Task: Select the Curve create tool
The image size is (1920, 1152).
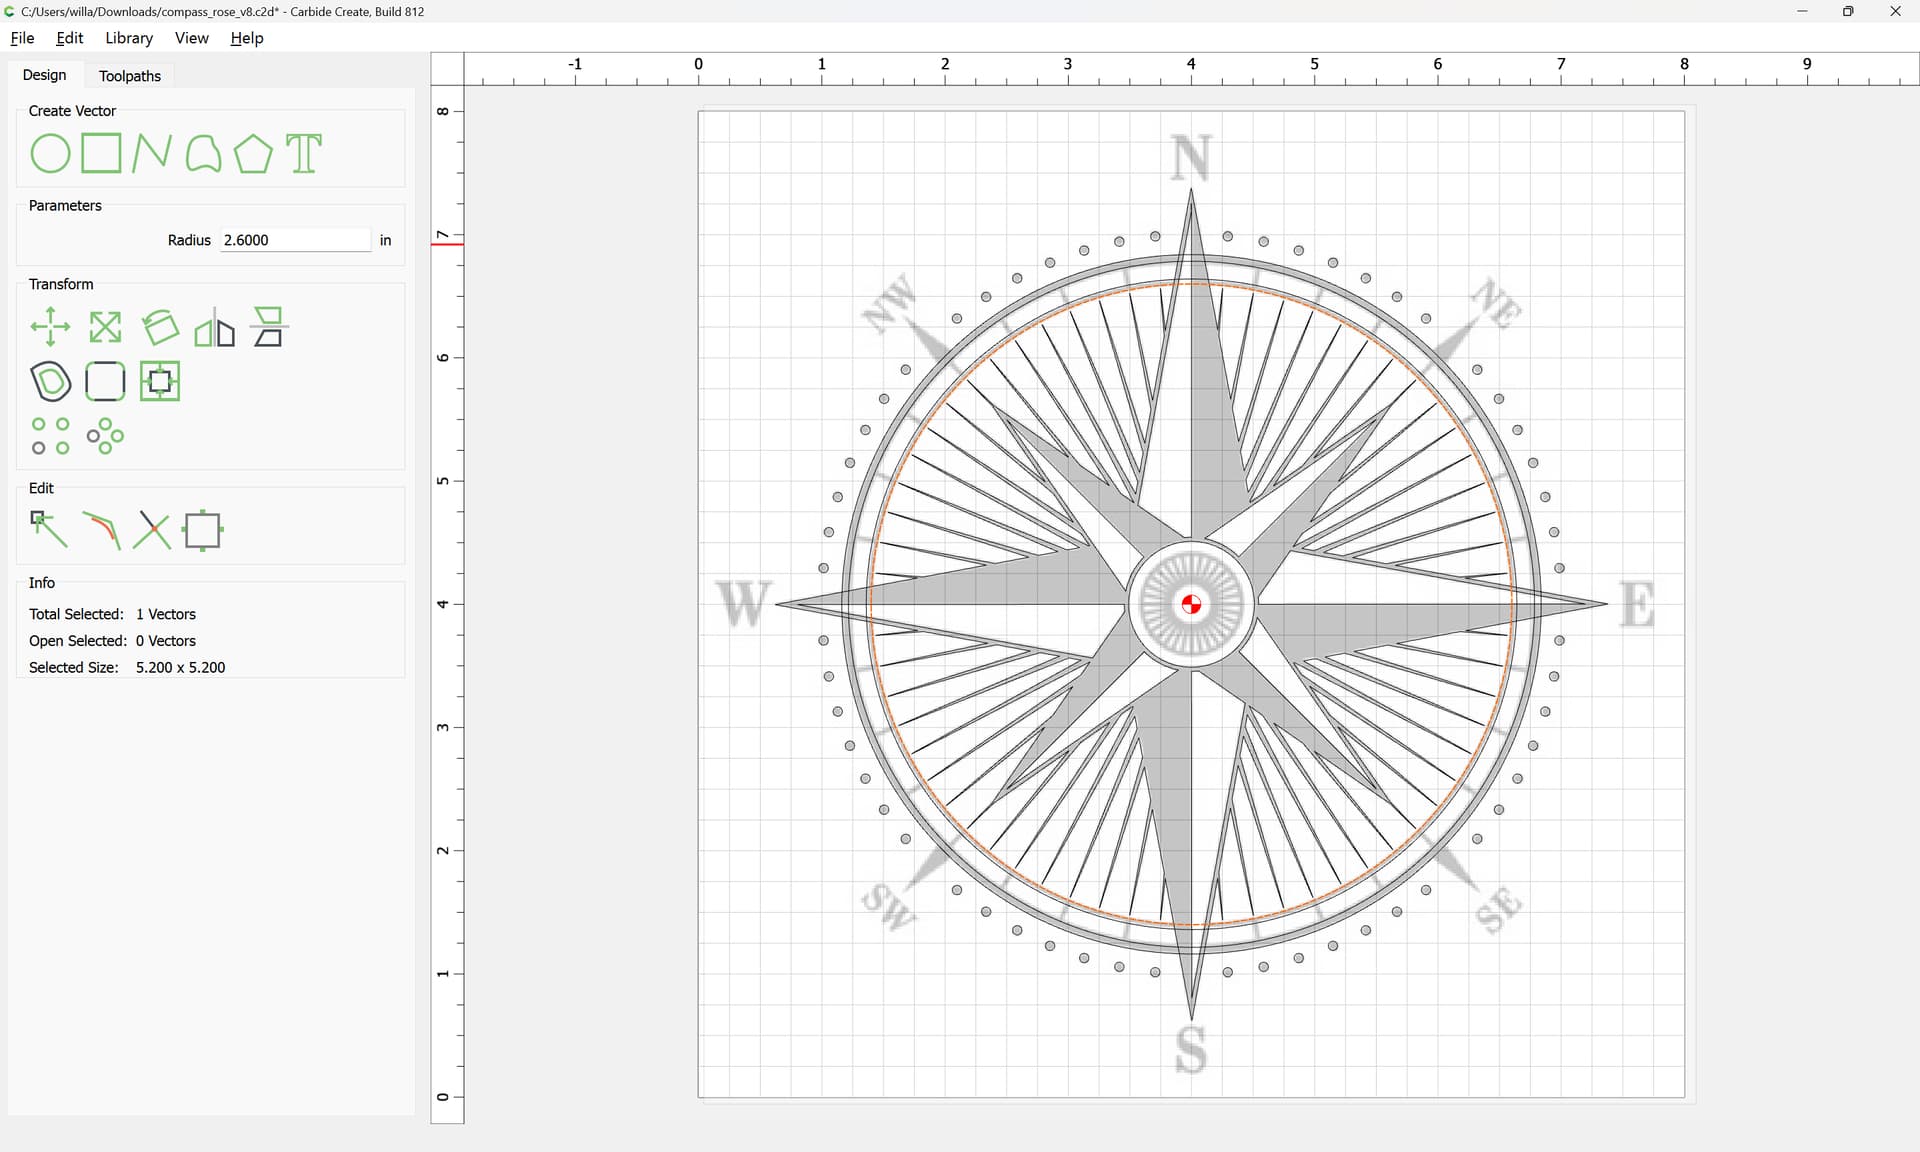Action: (203, 154)
